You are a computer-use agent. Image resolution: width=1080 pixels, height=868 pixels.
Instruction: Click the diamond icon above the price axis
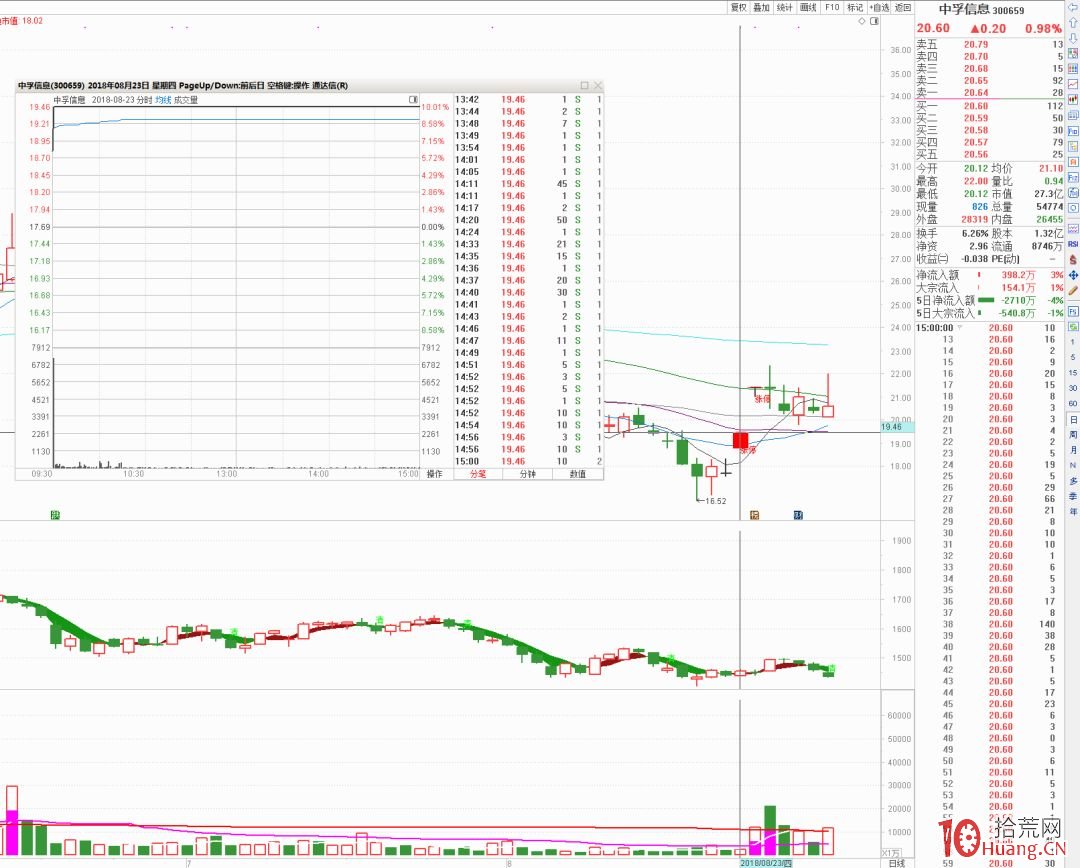pos(862,21)
